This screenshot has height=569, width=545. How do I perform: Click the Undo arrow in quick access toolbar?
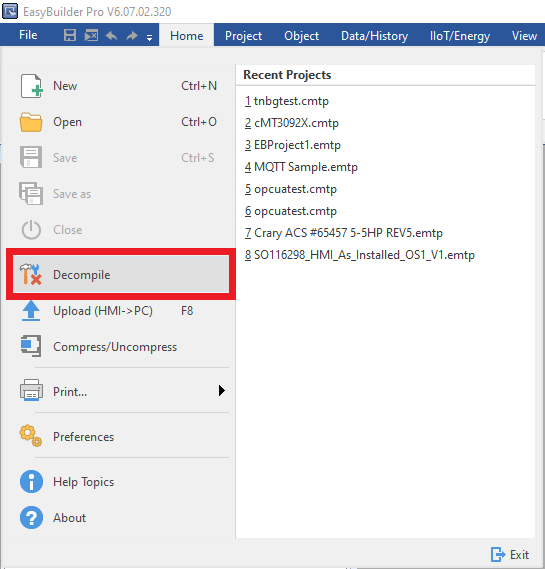(x=111, y=36)
